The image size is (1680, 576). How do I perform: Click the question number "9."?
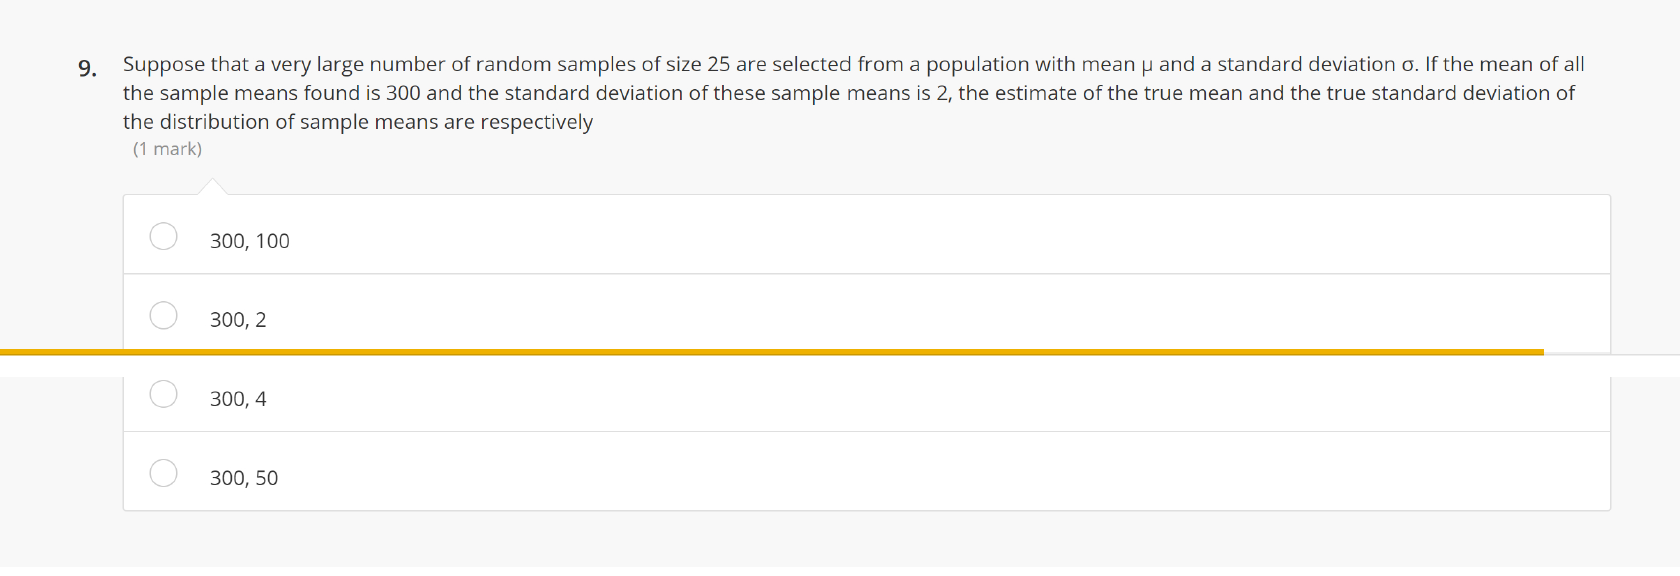tap(88, 68)
